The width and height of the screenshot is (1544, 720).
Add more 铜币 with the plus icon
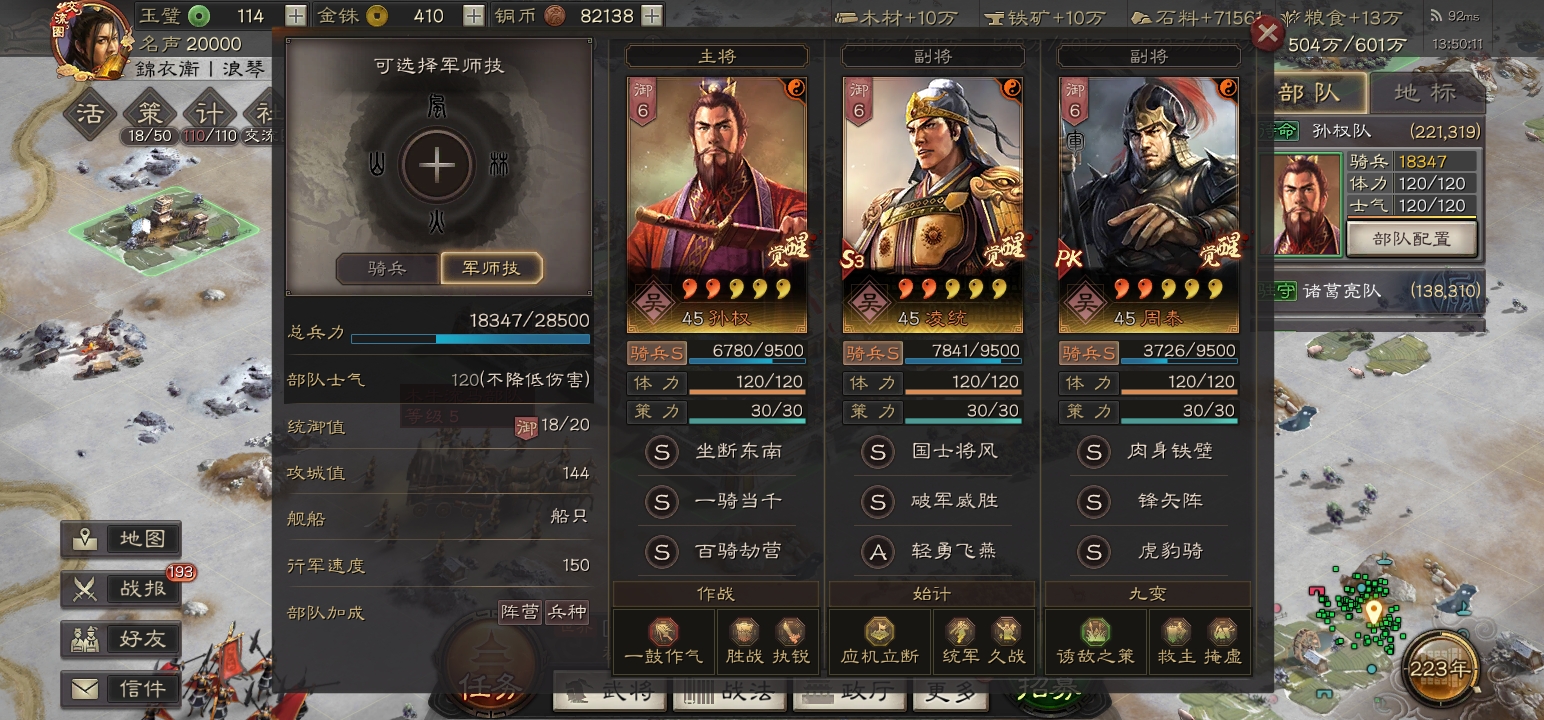pos(651,15)
